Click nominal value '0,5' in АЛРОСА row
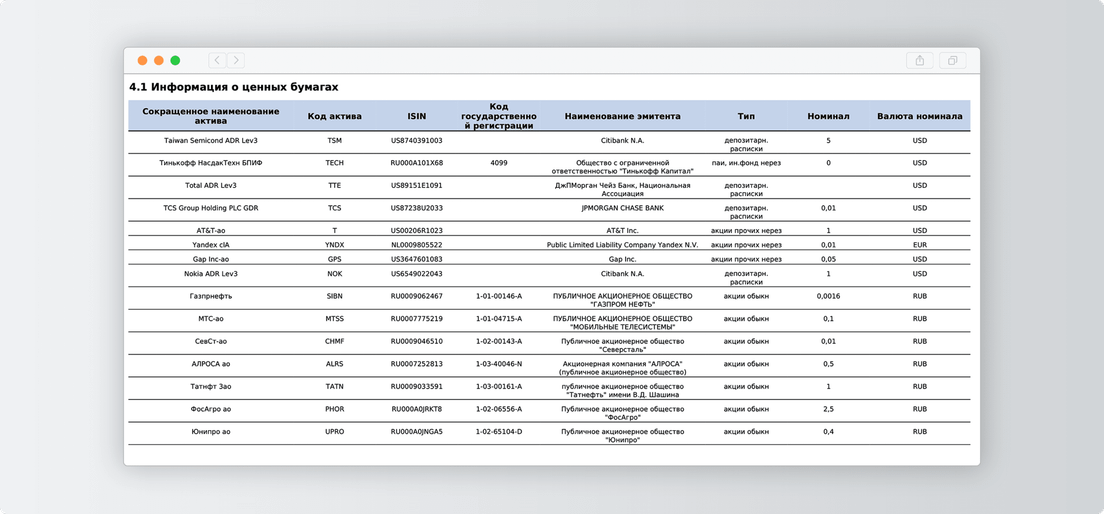Image resolution: width=1104 pixels, height=514 pixels. point(829,364)
